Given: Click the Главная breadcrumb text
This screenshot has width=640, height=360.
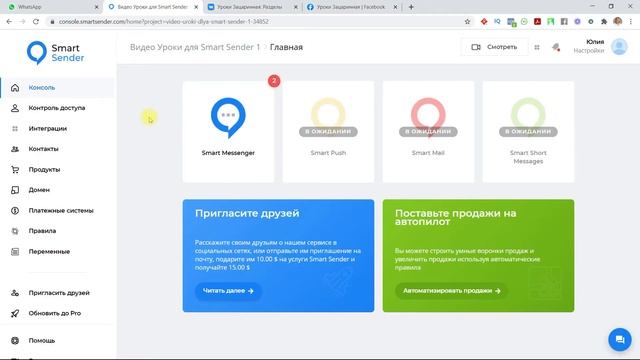Looking at the screenshot, I should coord(286,47).
